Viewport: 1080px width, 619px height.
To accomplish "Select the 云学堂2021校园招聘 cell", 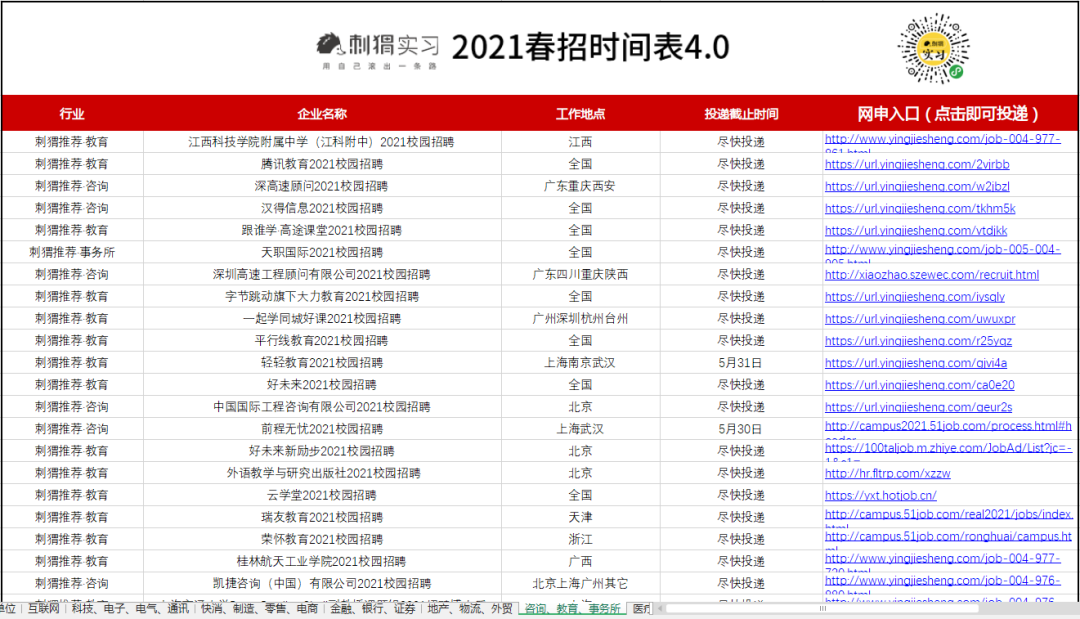I will (x=322, y=494).
